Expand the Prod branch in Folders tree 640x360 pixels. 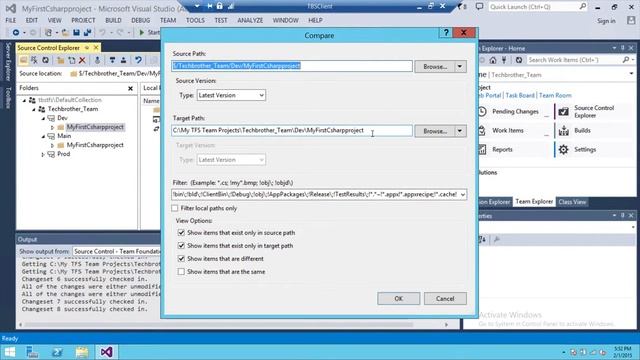point(43,154)
